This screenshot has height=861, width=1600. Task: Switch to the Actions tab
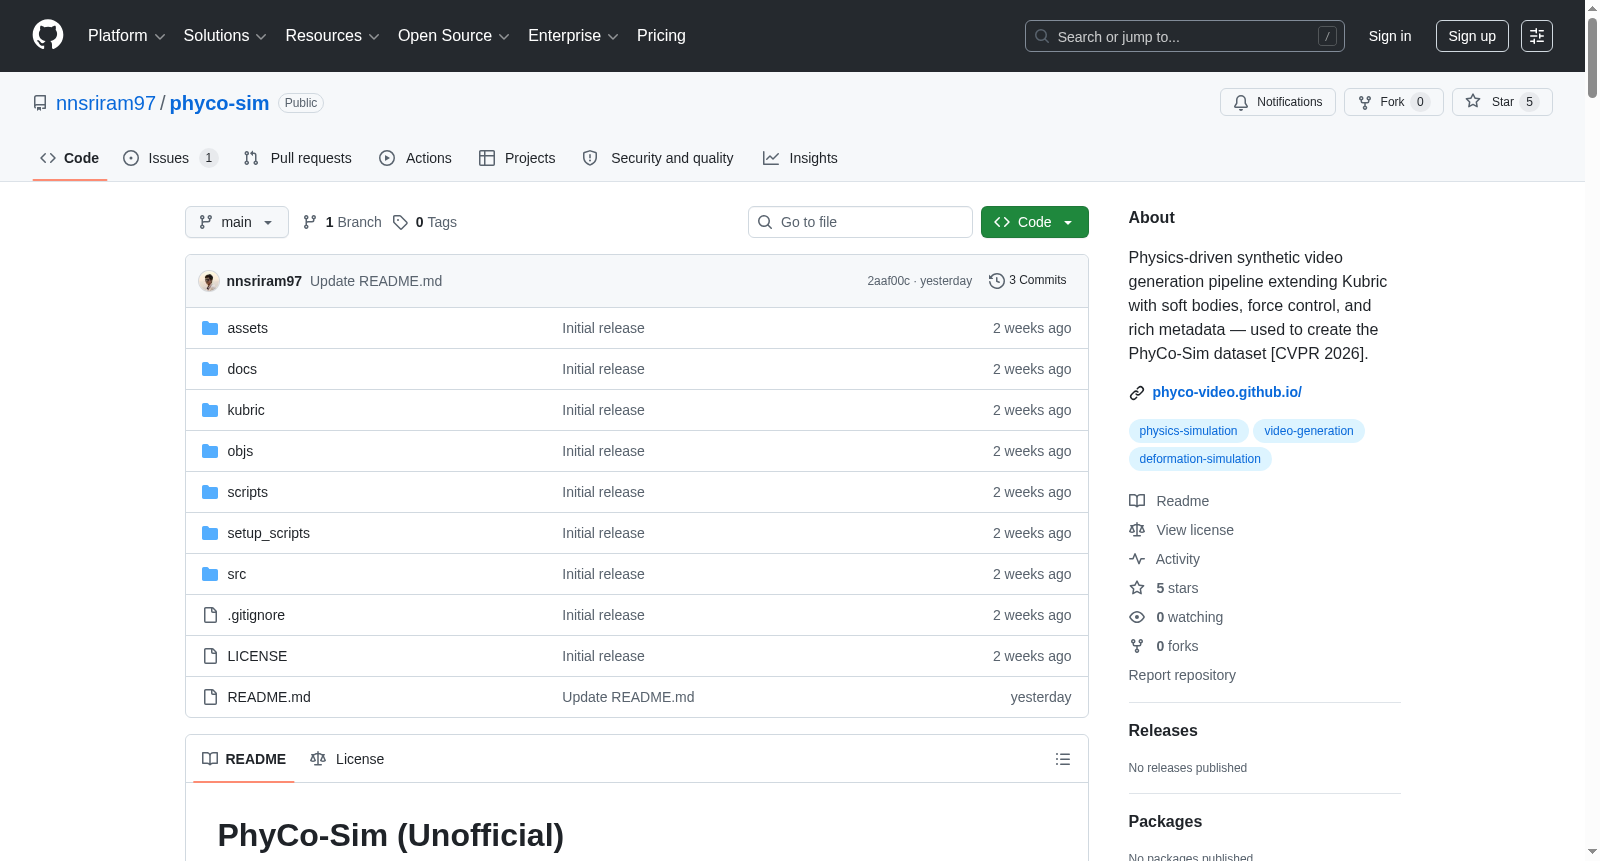tap(415, 158)
